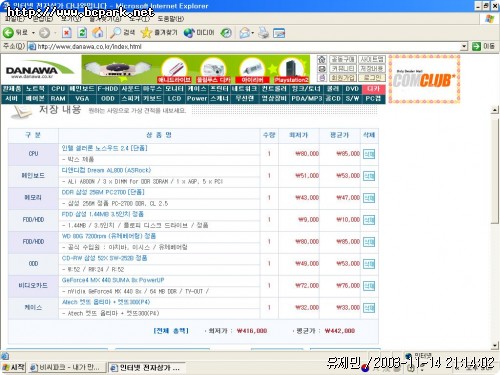Screen dimensions: 500x375
Task: Open the GeForce4 MX 440 SUMA product link
Action: click(113, 280)
